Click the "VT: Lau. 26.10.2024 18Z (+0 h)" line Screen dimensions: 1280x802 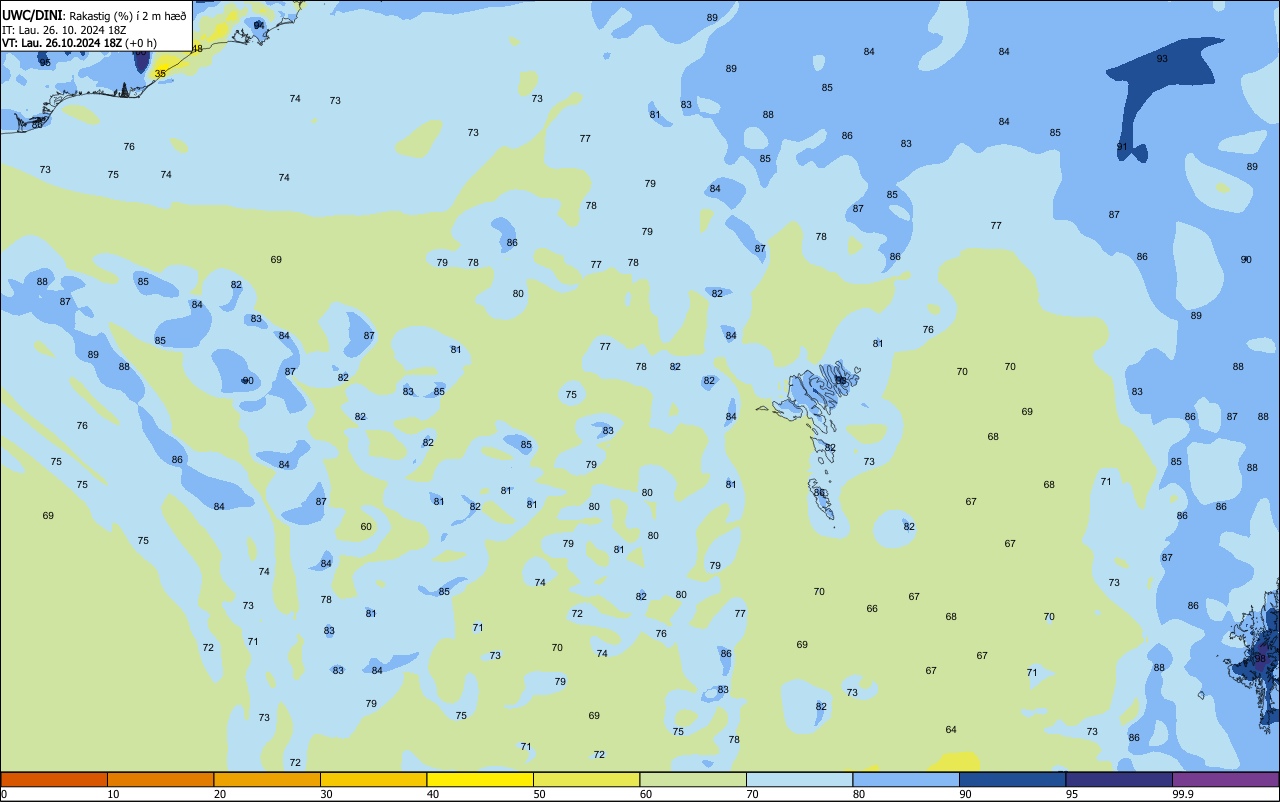(x=79, y=43)
